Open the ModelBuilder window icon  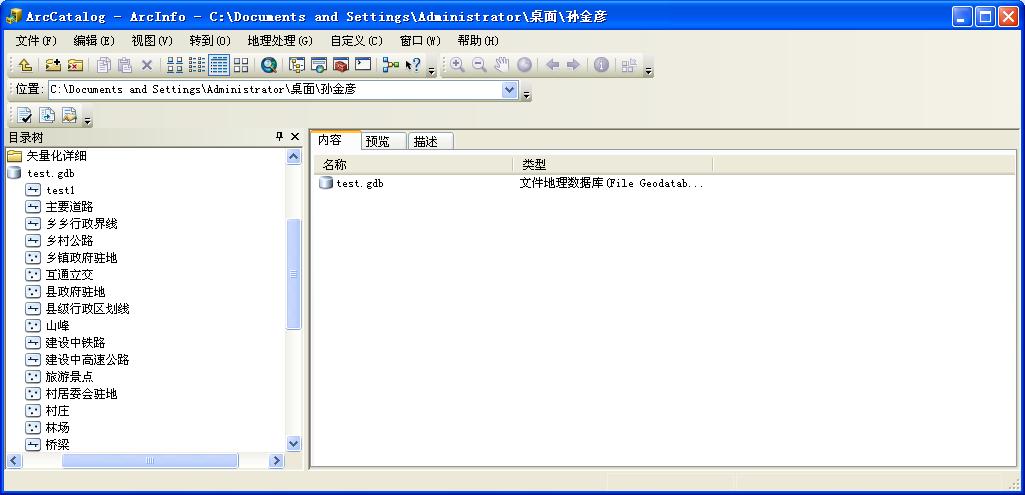click(391, 65)
